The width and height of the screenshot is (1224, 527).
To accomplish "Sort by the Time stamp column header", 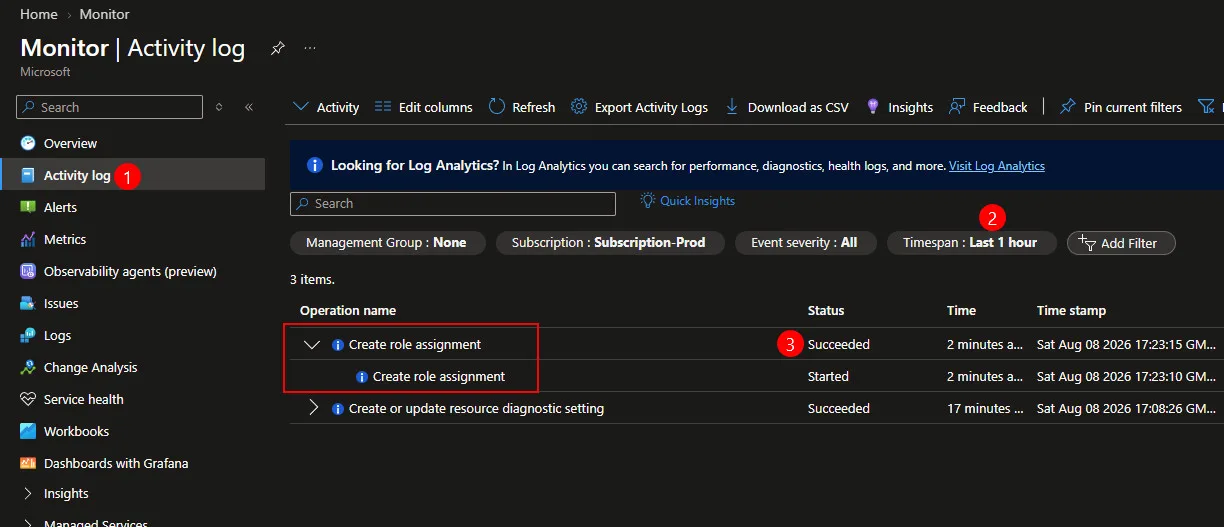I will [x=1071, y=310].
